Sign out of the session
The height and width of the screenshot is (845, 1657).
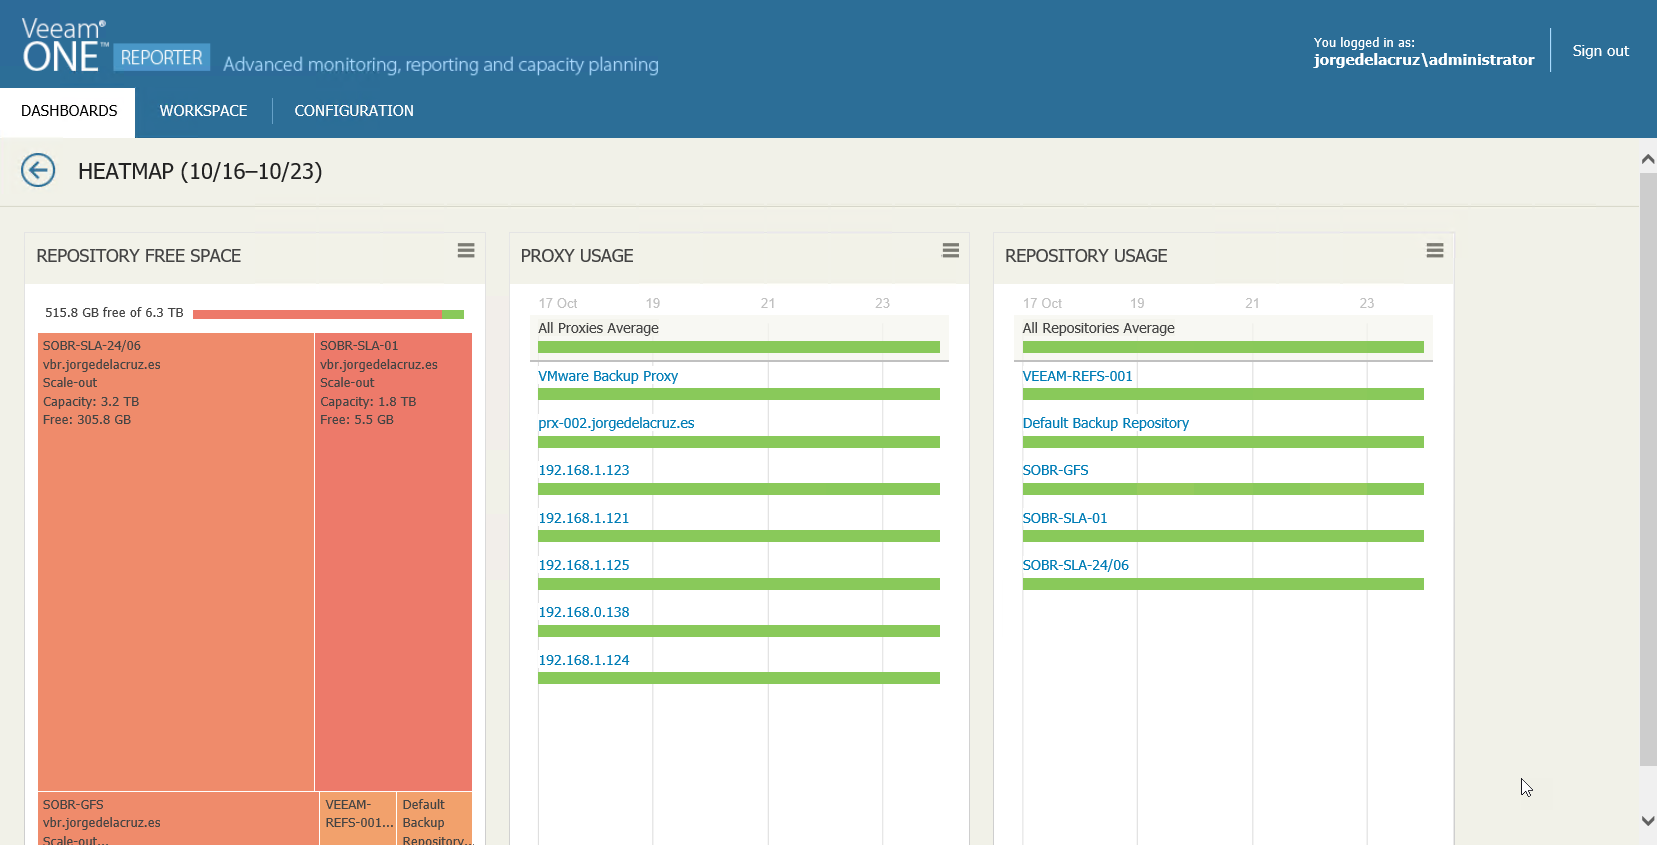pyautogui.click(x=1600, y=51)
